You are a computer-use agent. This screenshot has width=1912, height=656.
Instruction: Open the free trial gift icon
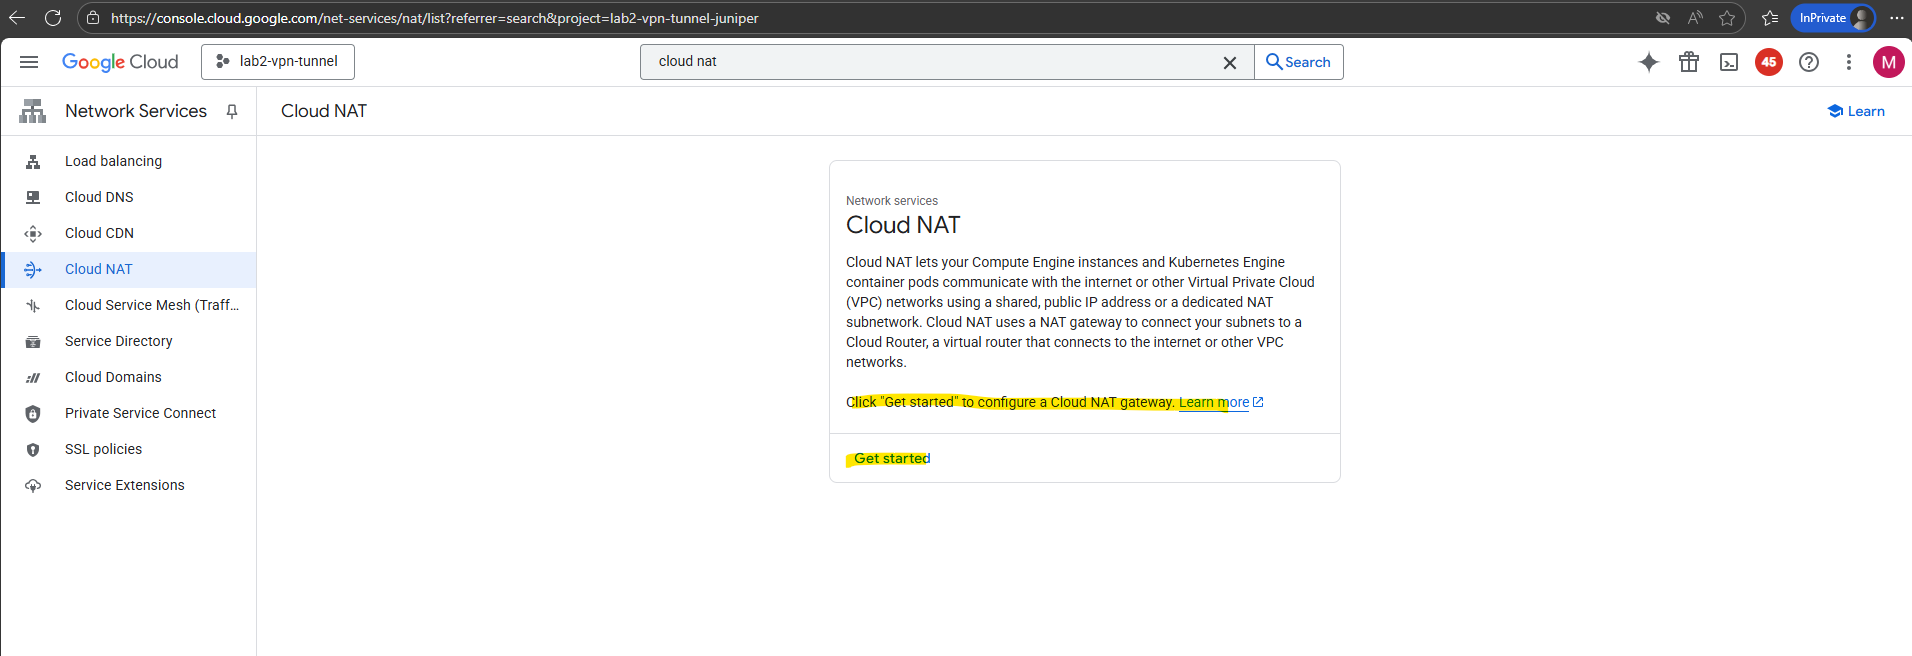1689,62
